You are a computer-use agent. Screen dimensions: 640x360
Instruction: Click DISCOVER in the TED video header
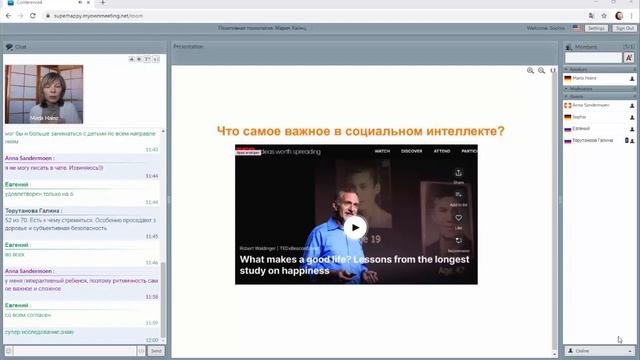coord(411,151)
